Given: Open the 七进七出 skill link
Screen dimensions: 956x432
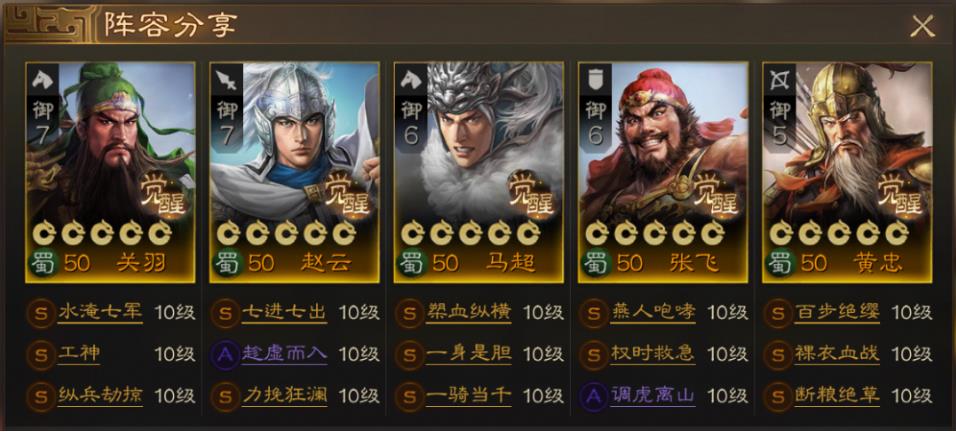Looking at the screenshot, I should pyautogui.click(x=285, y=313).
